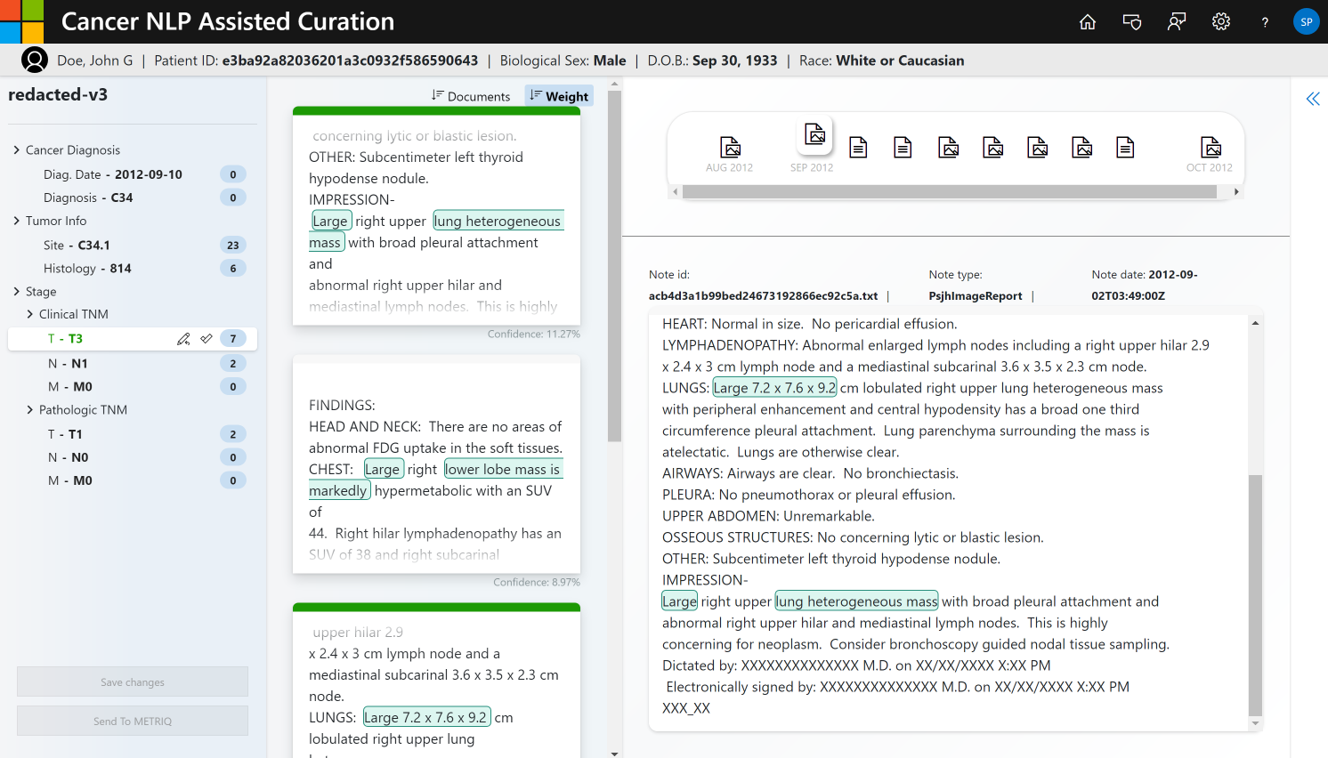Open the text note nearest OCT 2012
The width and height of the screenshot is (1328, 759).
(x=1125, y=148)
